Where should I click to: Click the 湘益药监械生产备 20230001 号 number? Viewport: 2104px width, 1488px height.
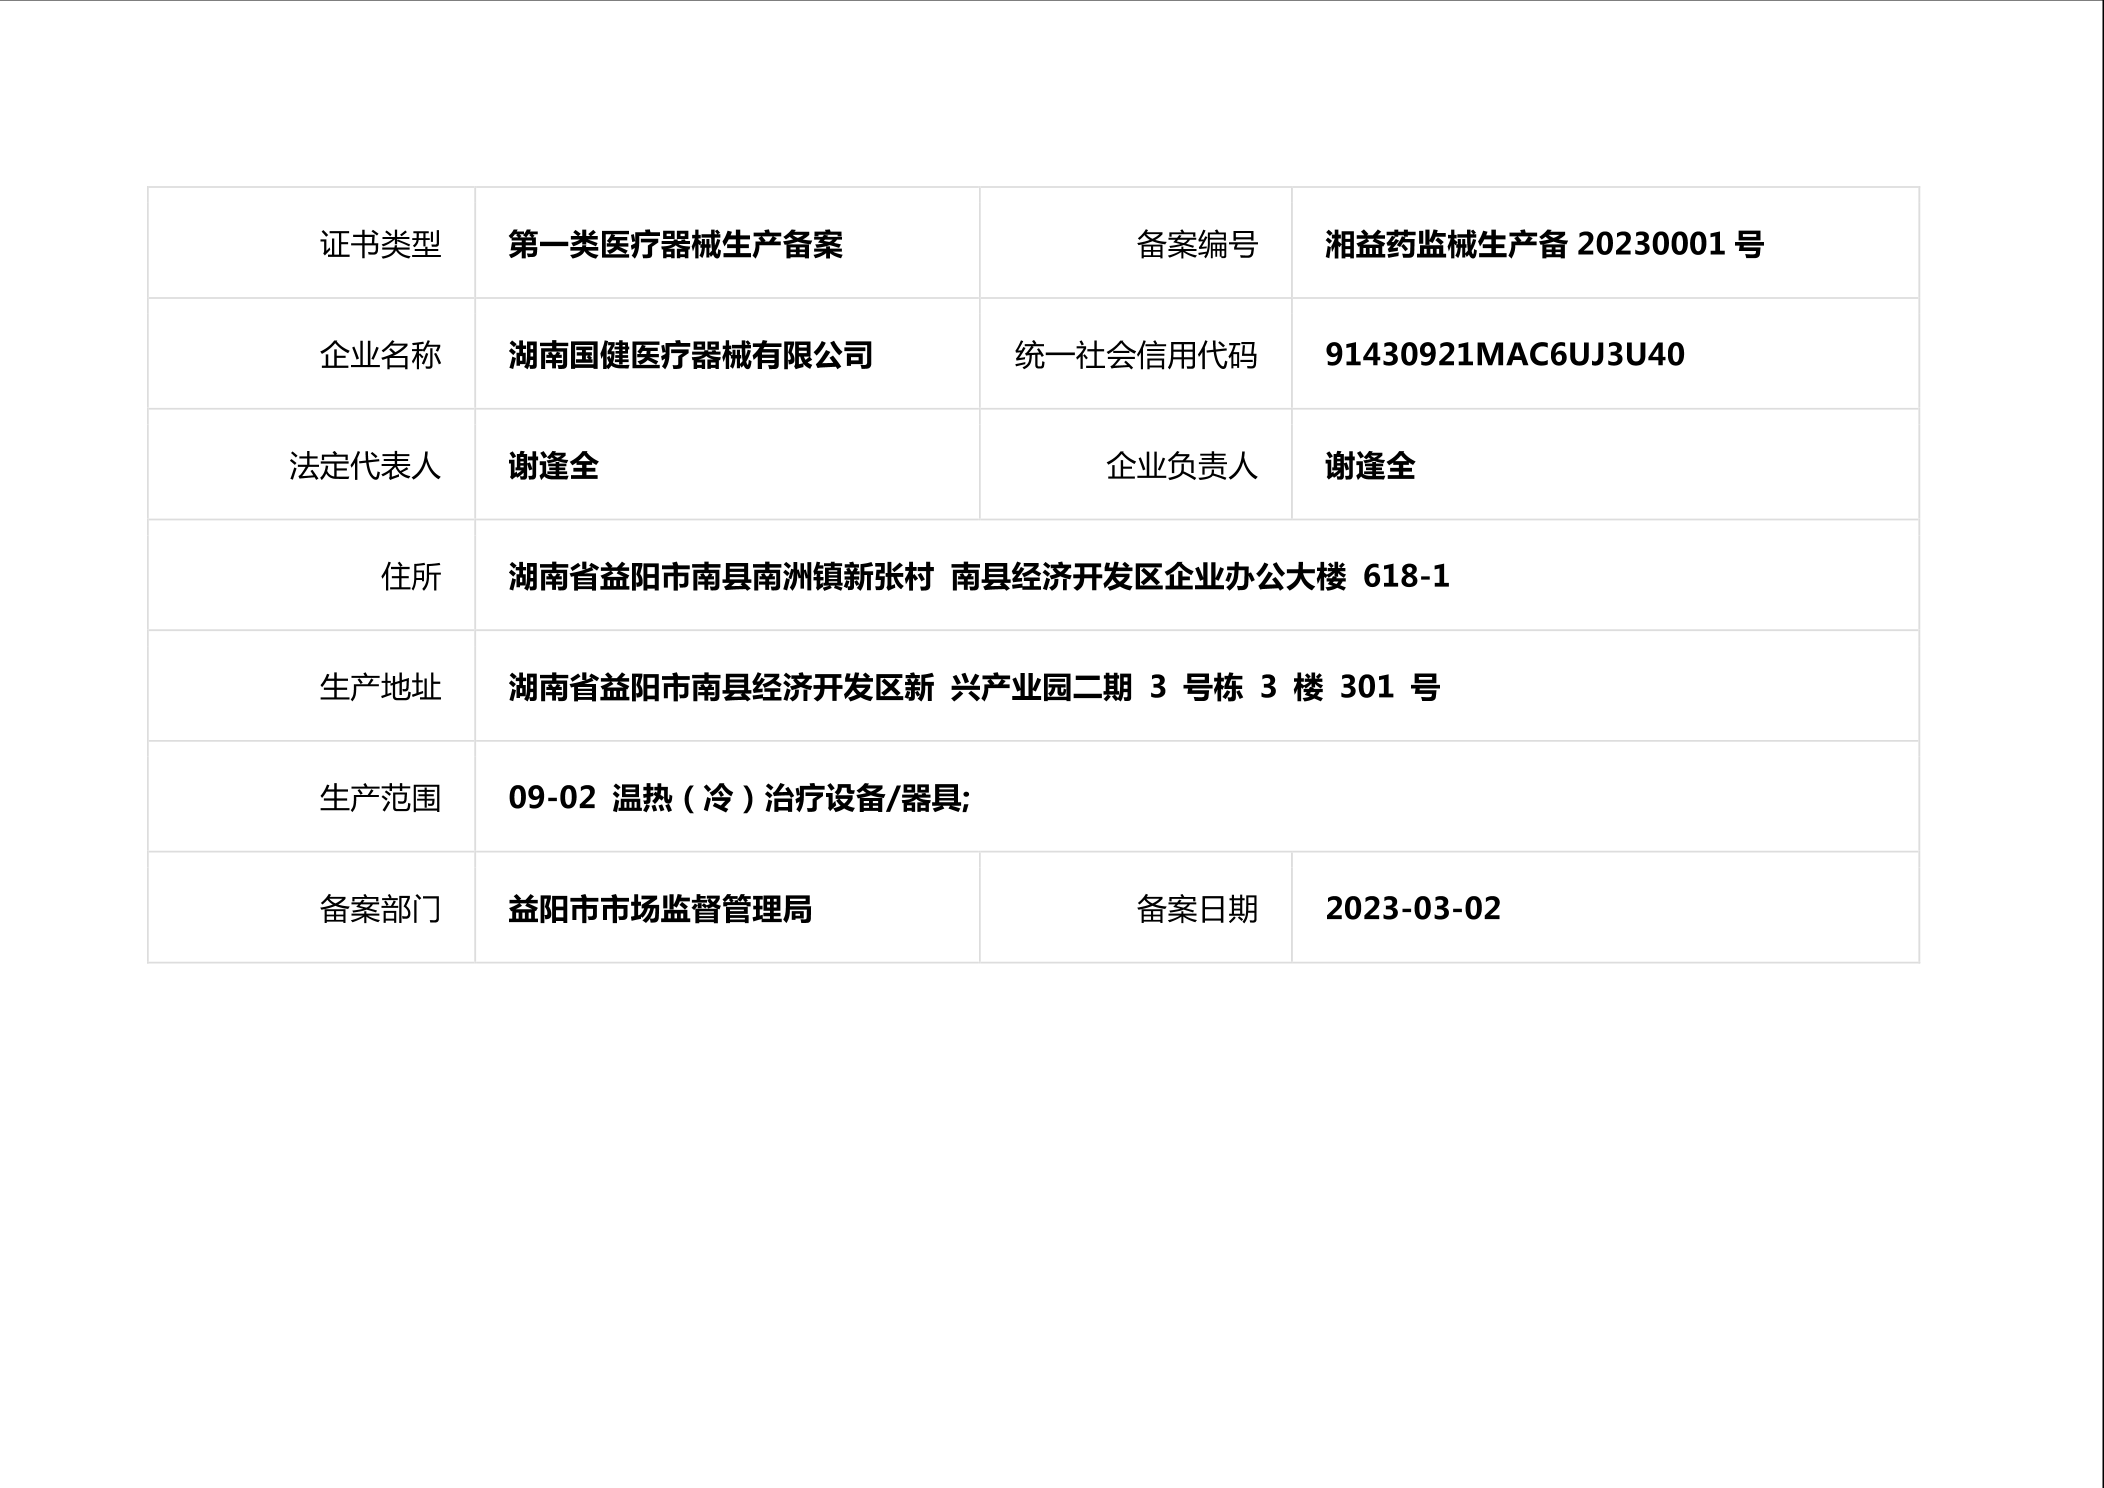[1543, 244]
